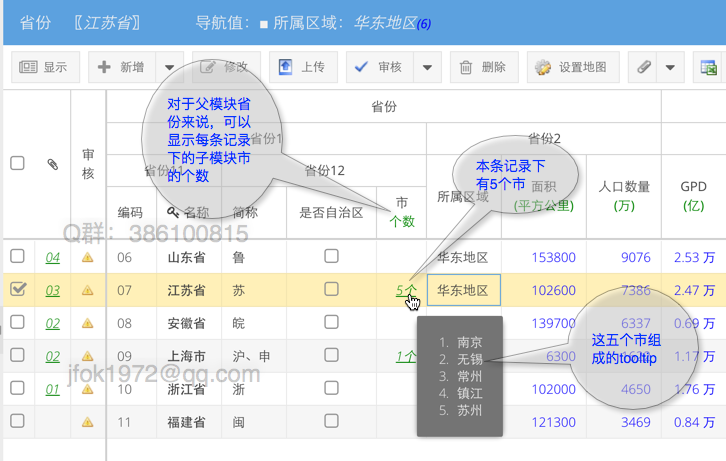This screenshot has height=461, width=726.
Task: Sort by the 人口数量 column header
Action: (624, 194)
